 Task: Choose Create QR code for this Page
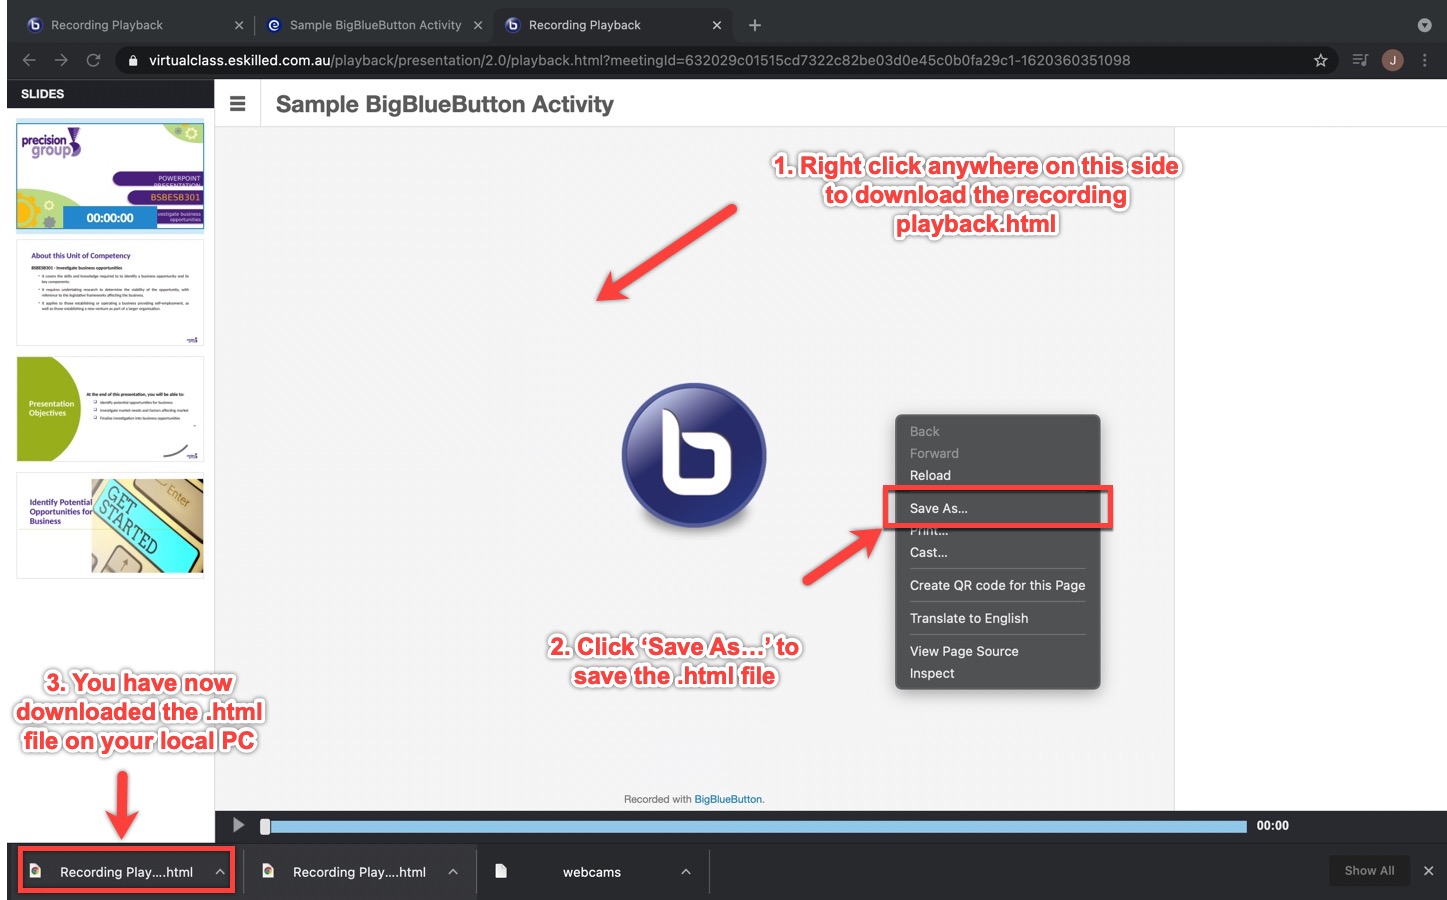(997, 585)
